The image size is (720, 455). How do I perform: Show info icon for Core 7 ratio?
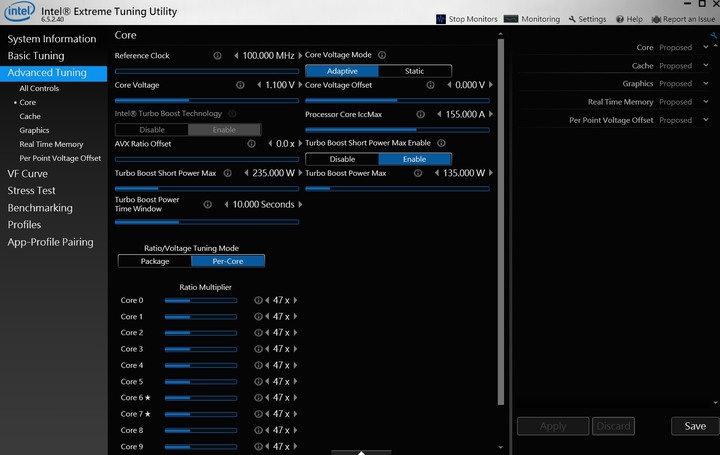259,414
